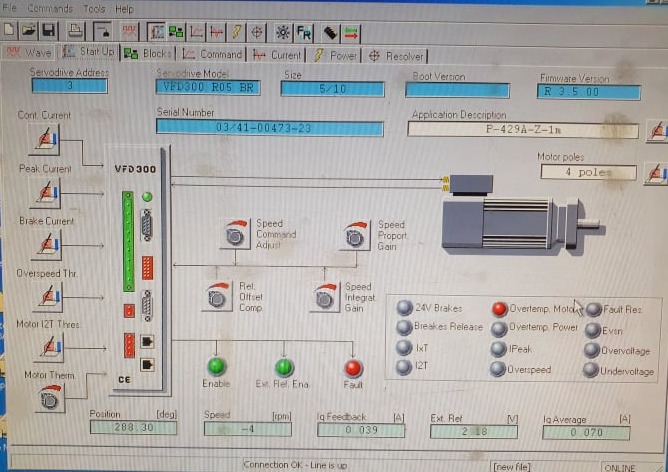Click the Speed Proport. Gain dial
This screenshot has width=668, height=472.
355,236
